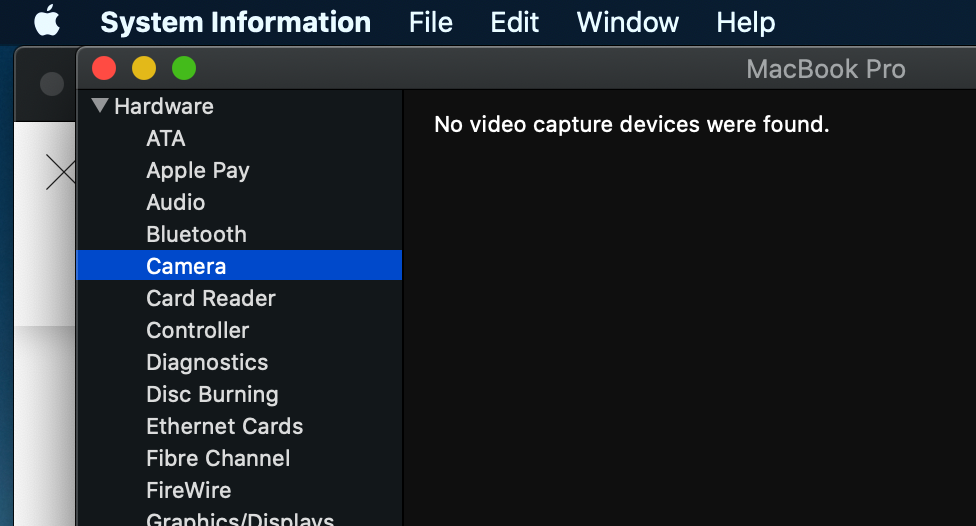Screen dimensions: 976x526
Task: Click the yellow minimize window button
Action: click(144, 69)
